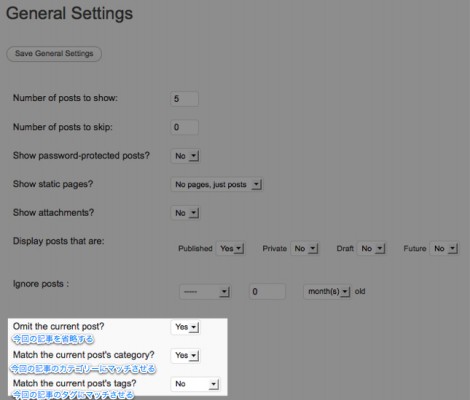Viewport: 470px width, 400px height.
Task: Change the Published posts Yes dropdown
Action: pos(231,249)
